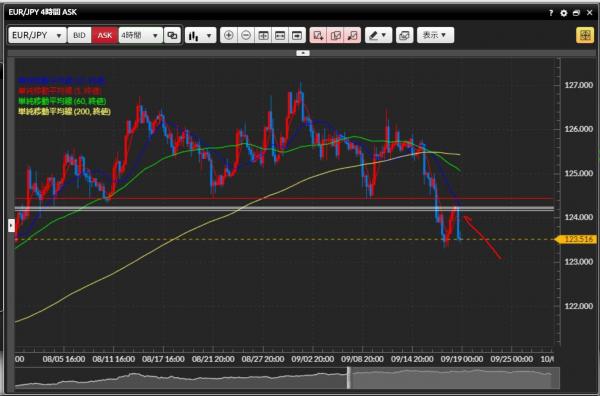This screenshot has width=600, height=396.
Task: Open the 表示 display menu
Action: click(435, 35)
